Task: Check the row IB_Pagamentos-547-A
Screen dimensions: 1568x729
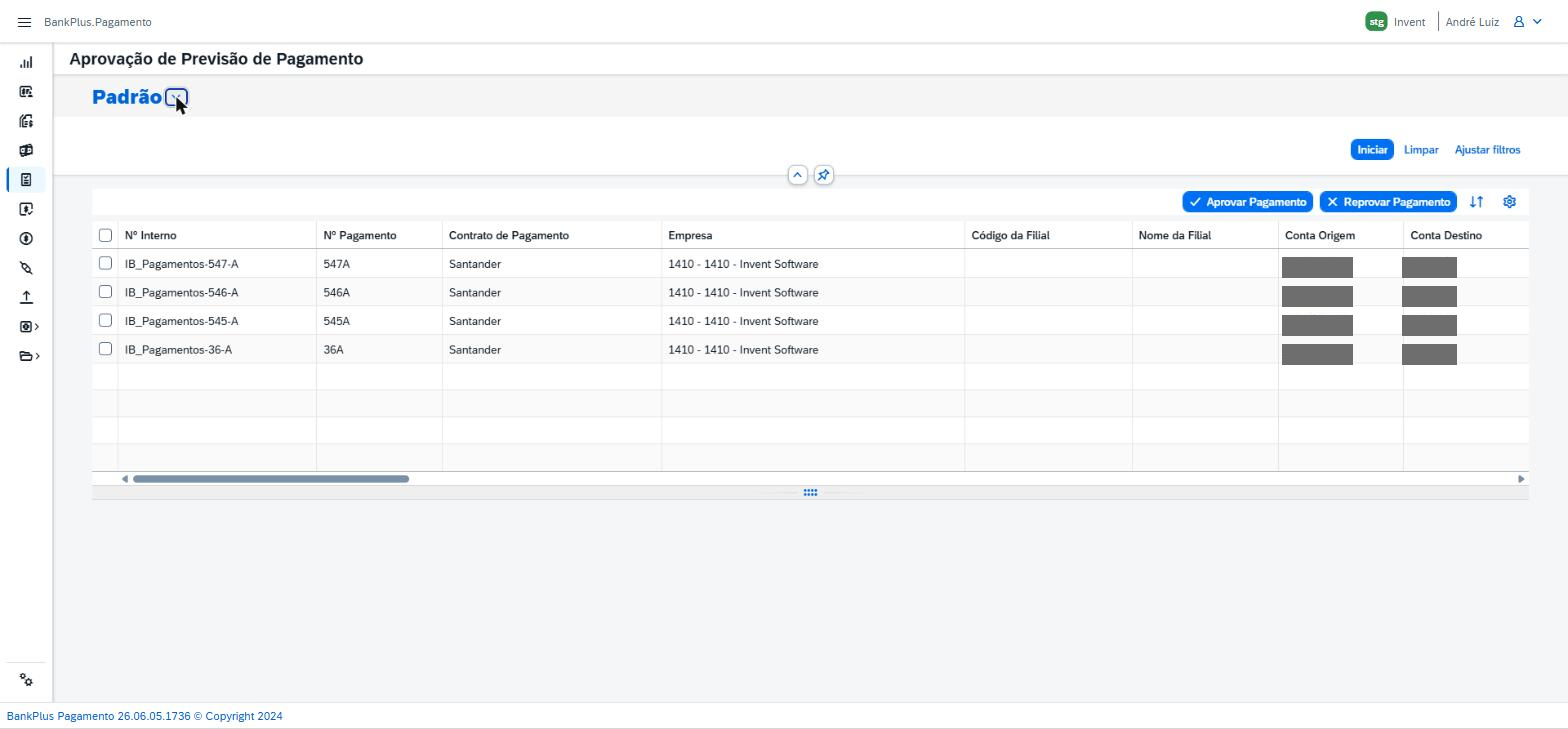Action: [x=105, y=263]
